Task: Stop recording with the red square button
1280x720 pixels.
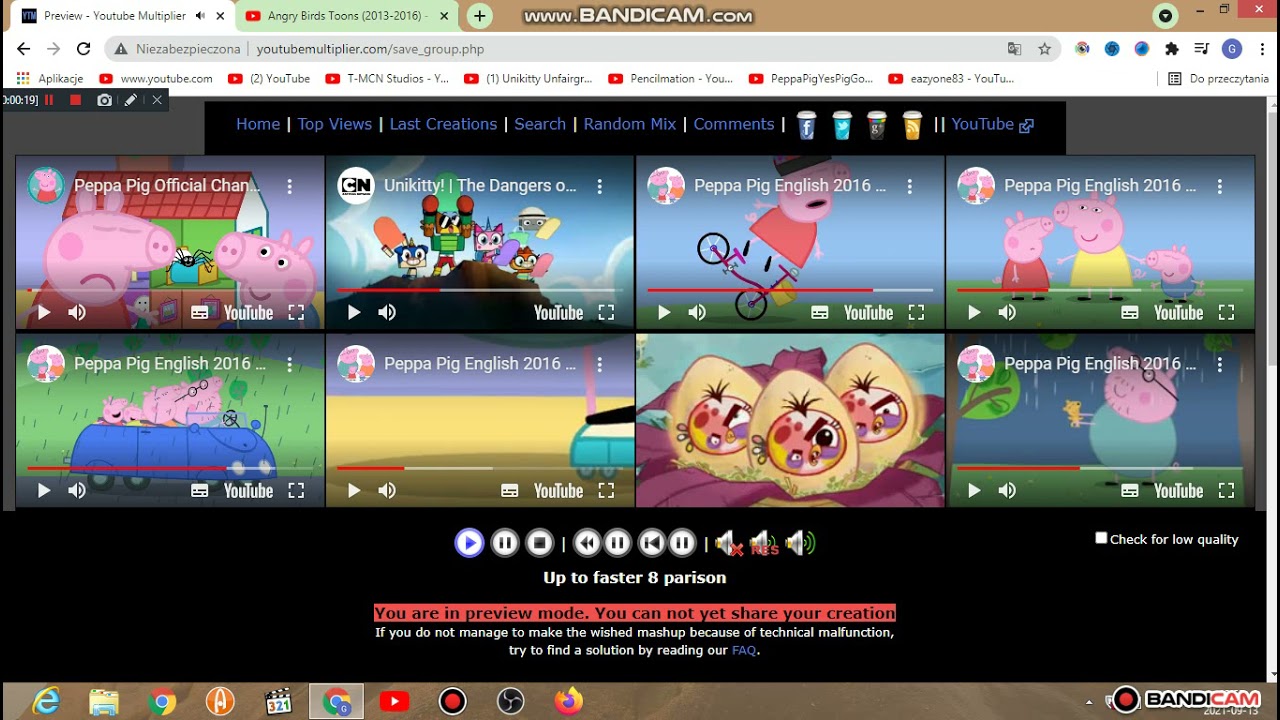Action: point(75,100)
